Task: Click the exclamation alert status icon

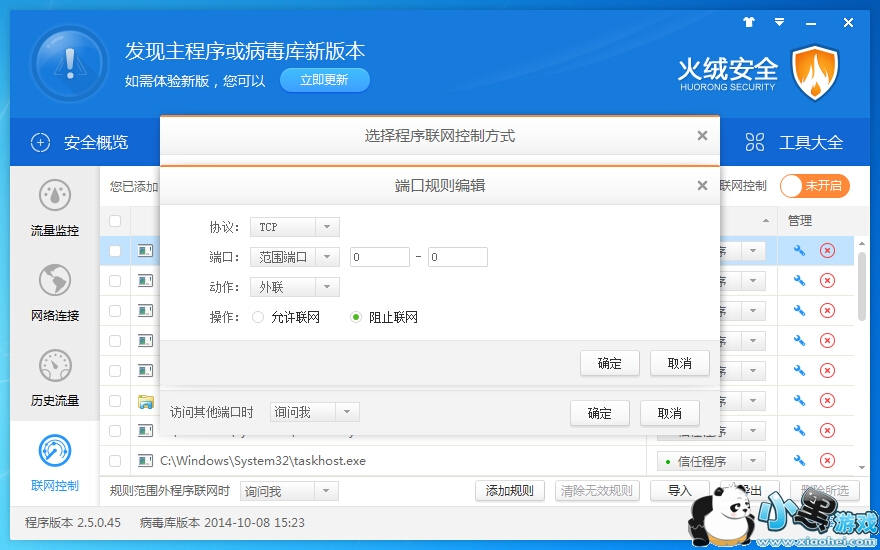Action: pyautogui.click(x=70, y=63)
